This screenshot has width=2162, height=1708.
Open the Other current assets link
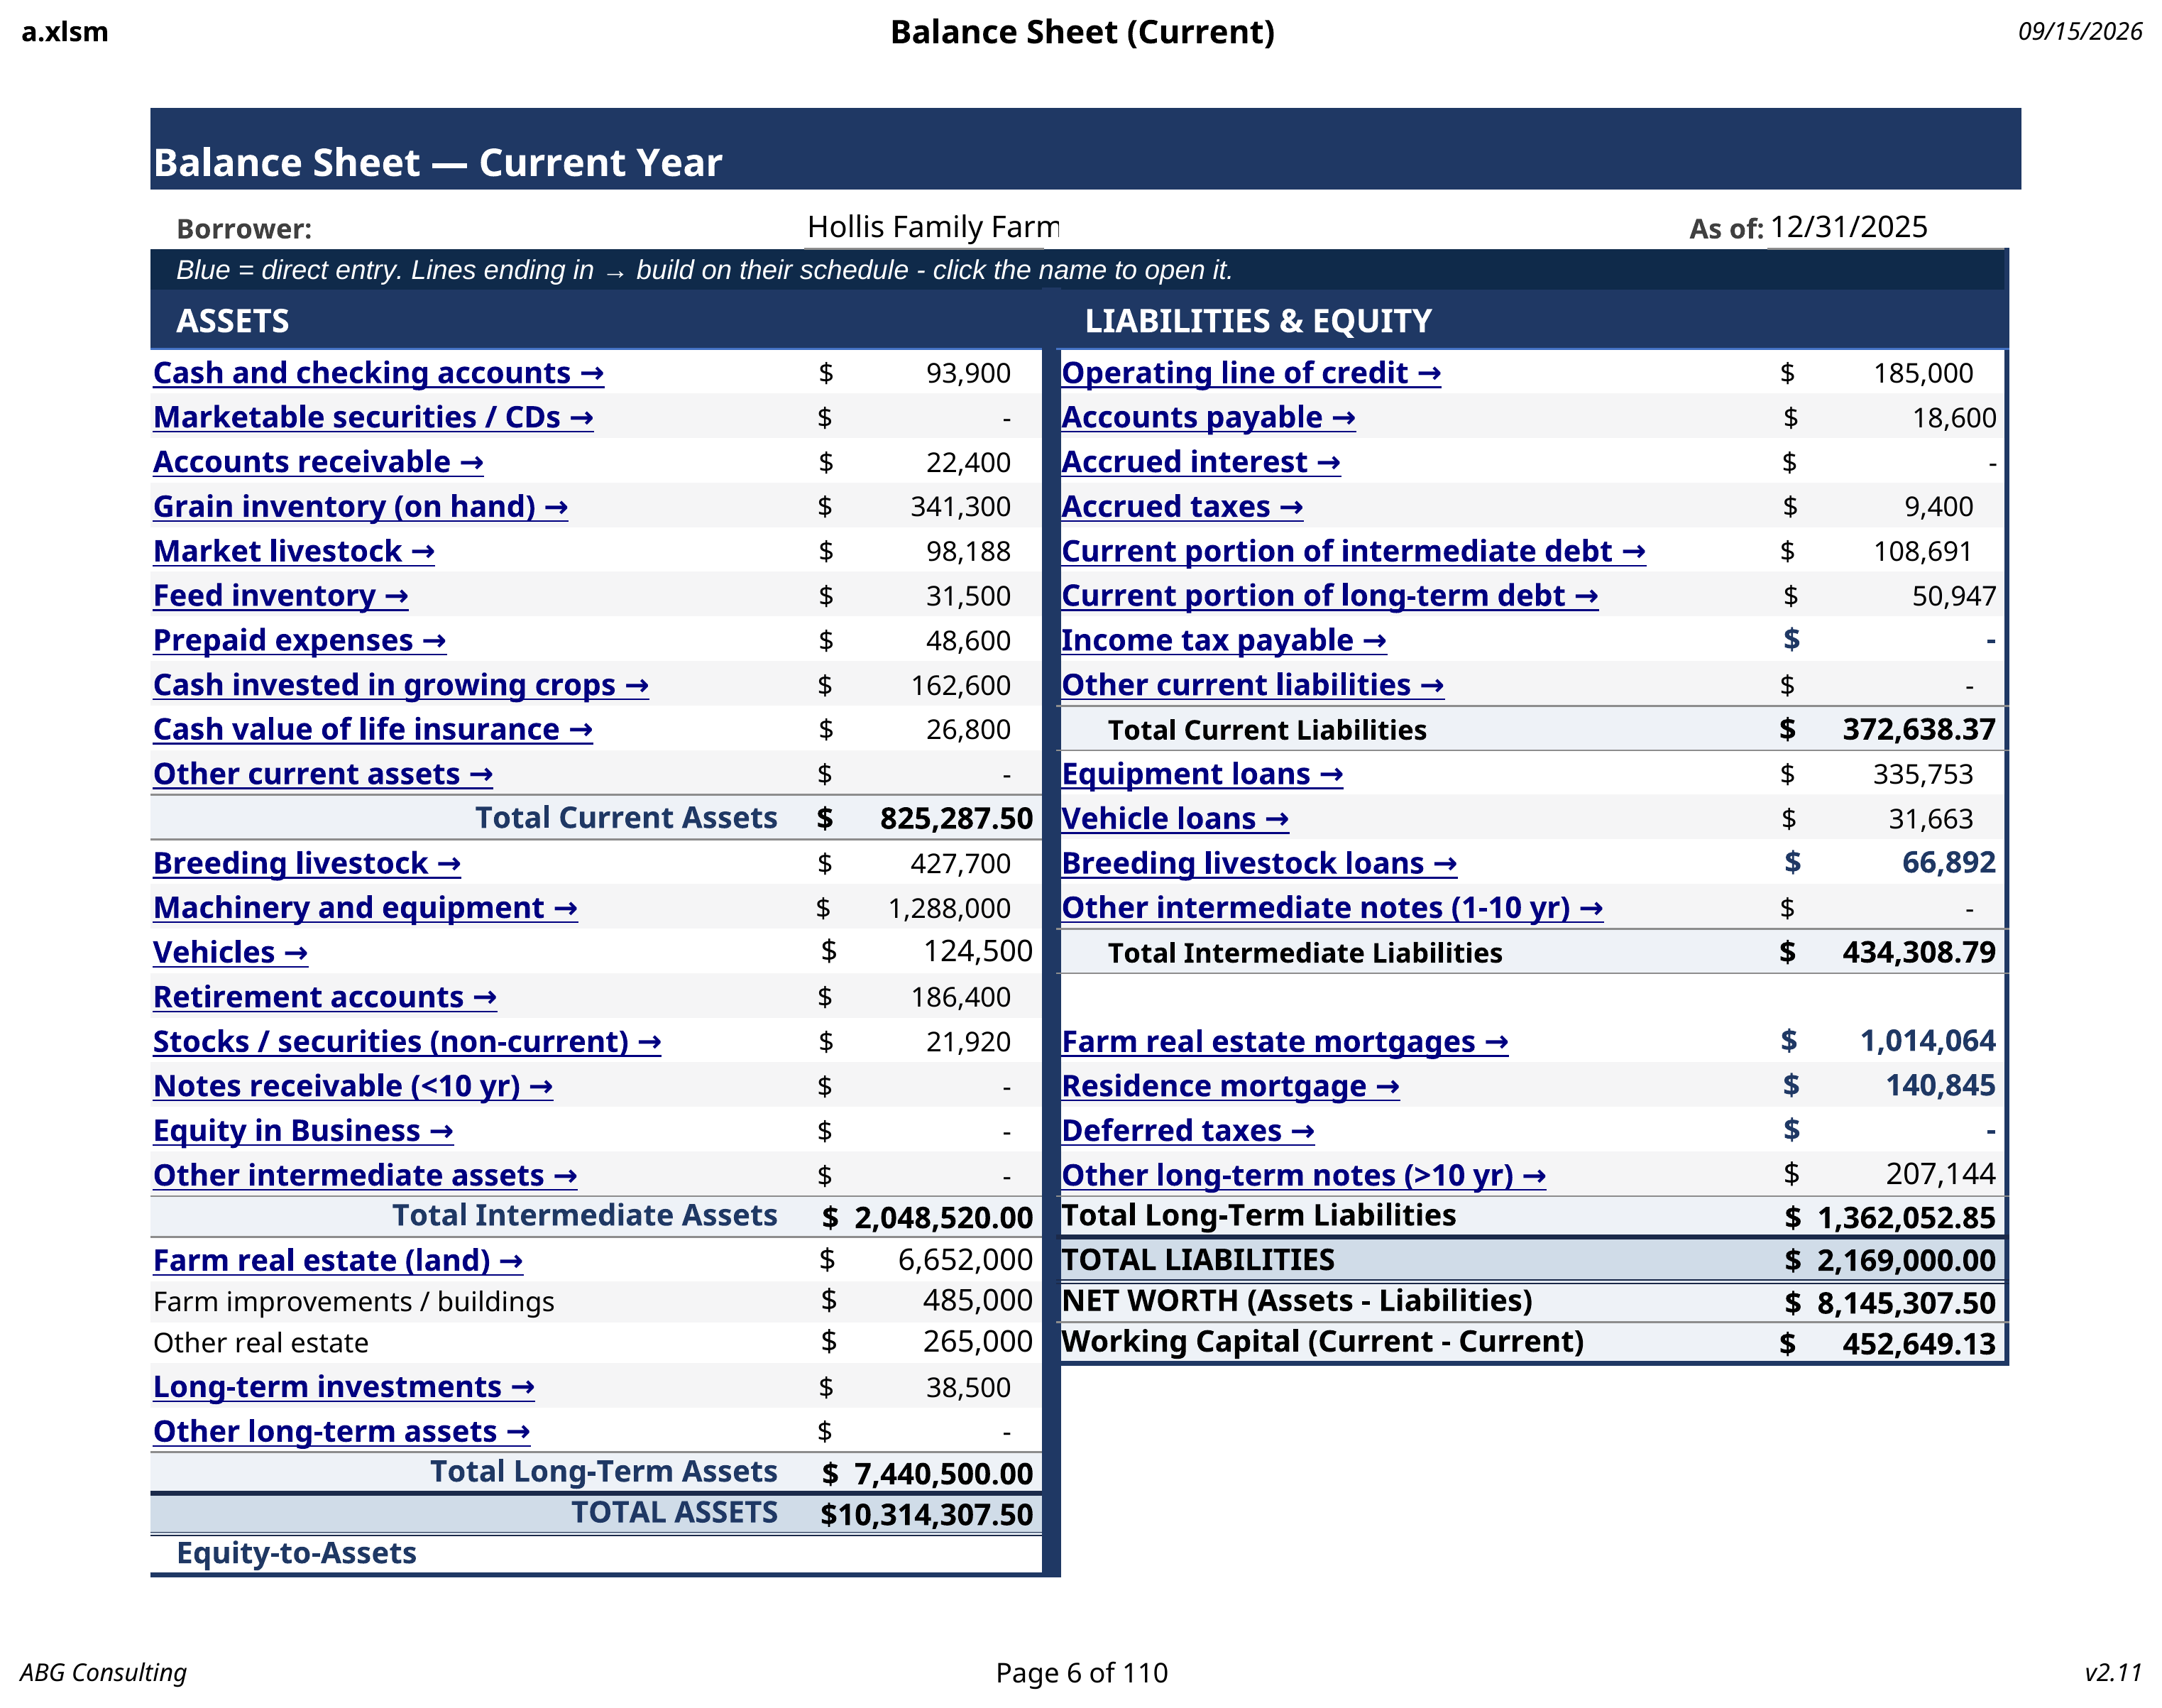tap(323, 774)
